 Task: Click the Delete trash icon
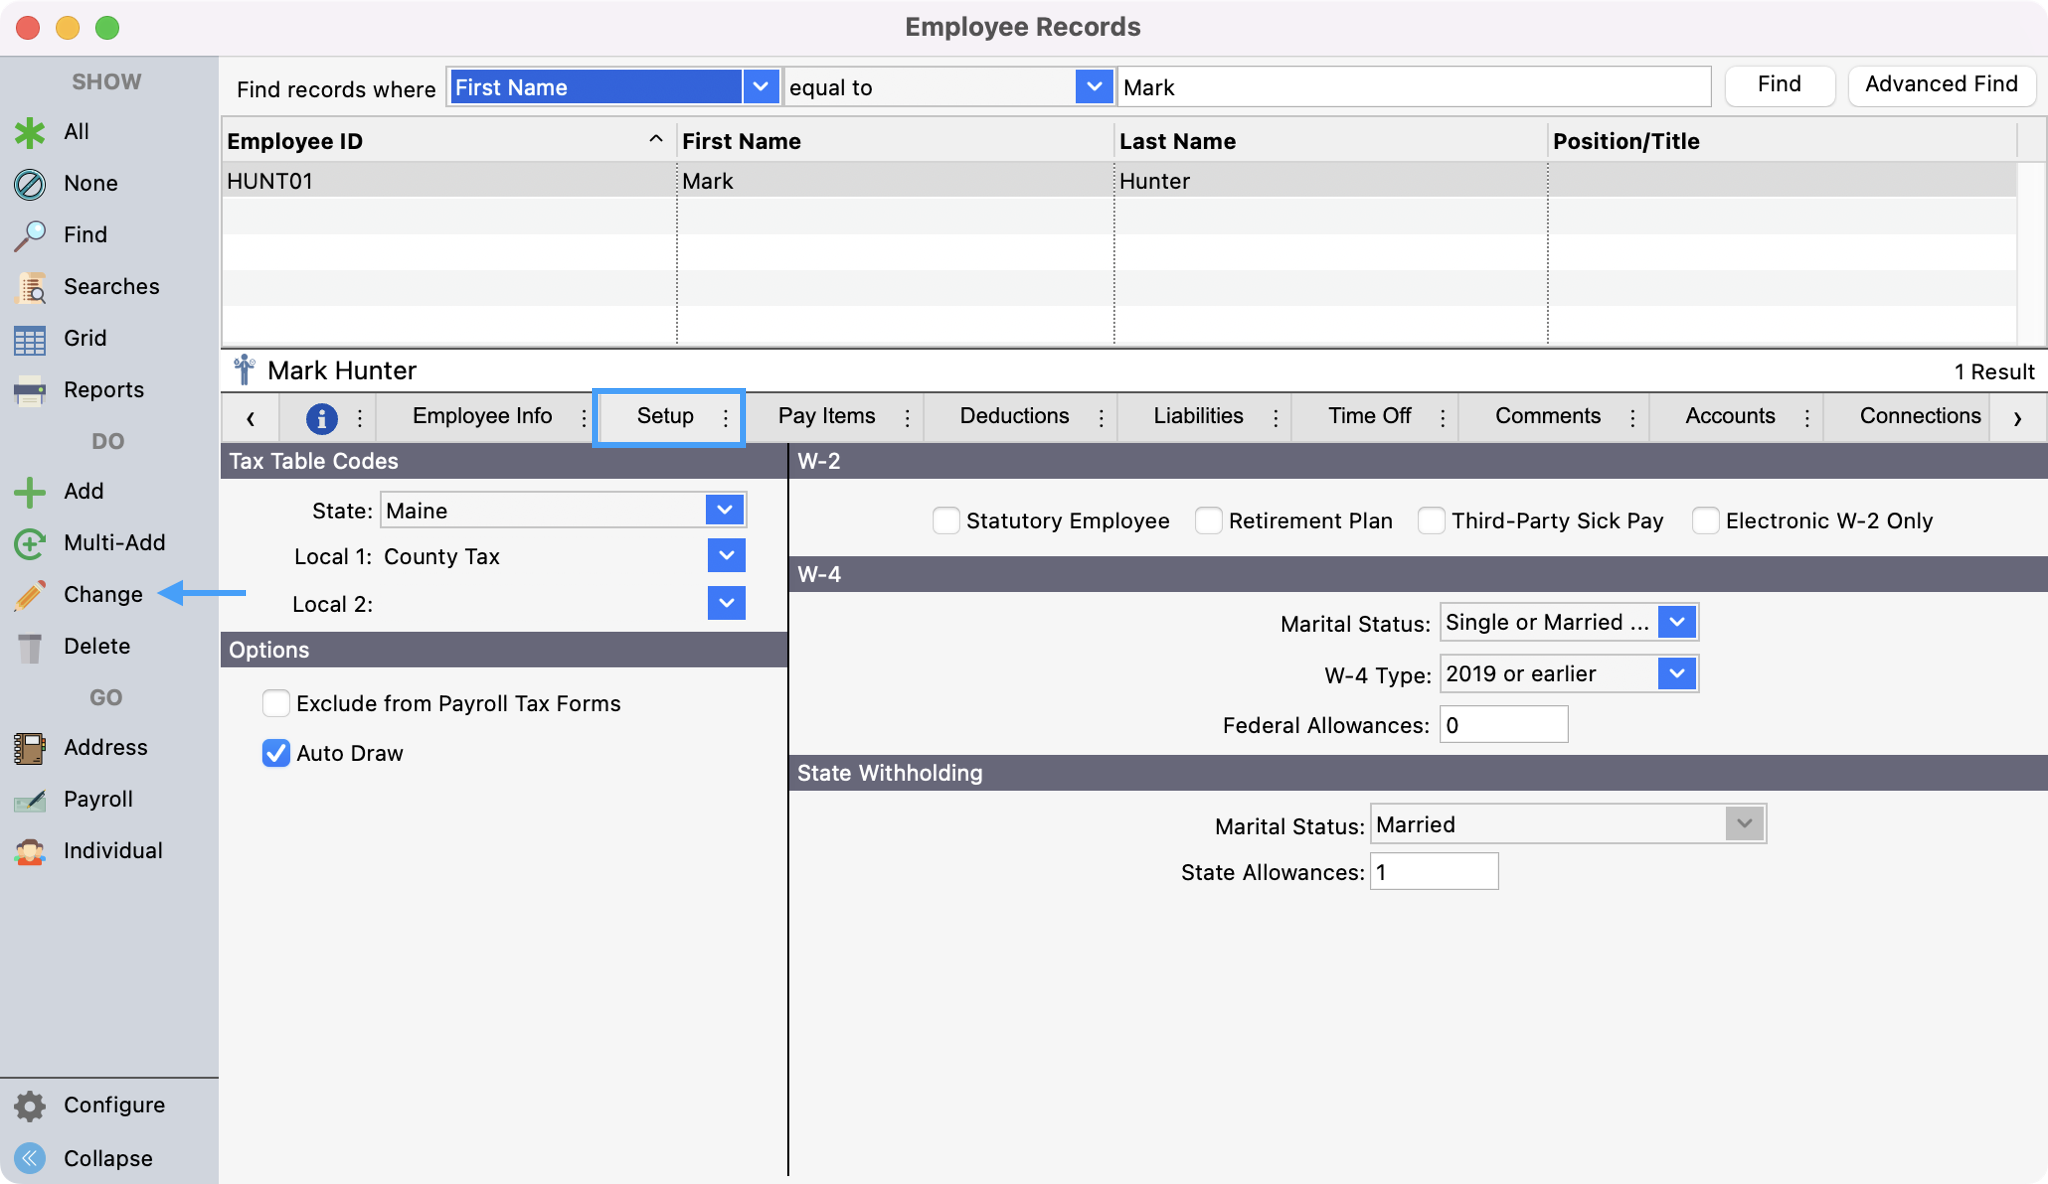point(30,647)
